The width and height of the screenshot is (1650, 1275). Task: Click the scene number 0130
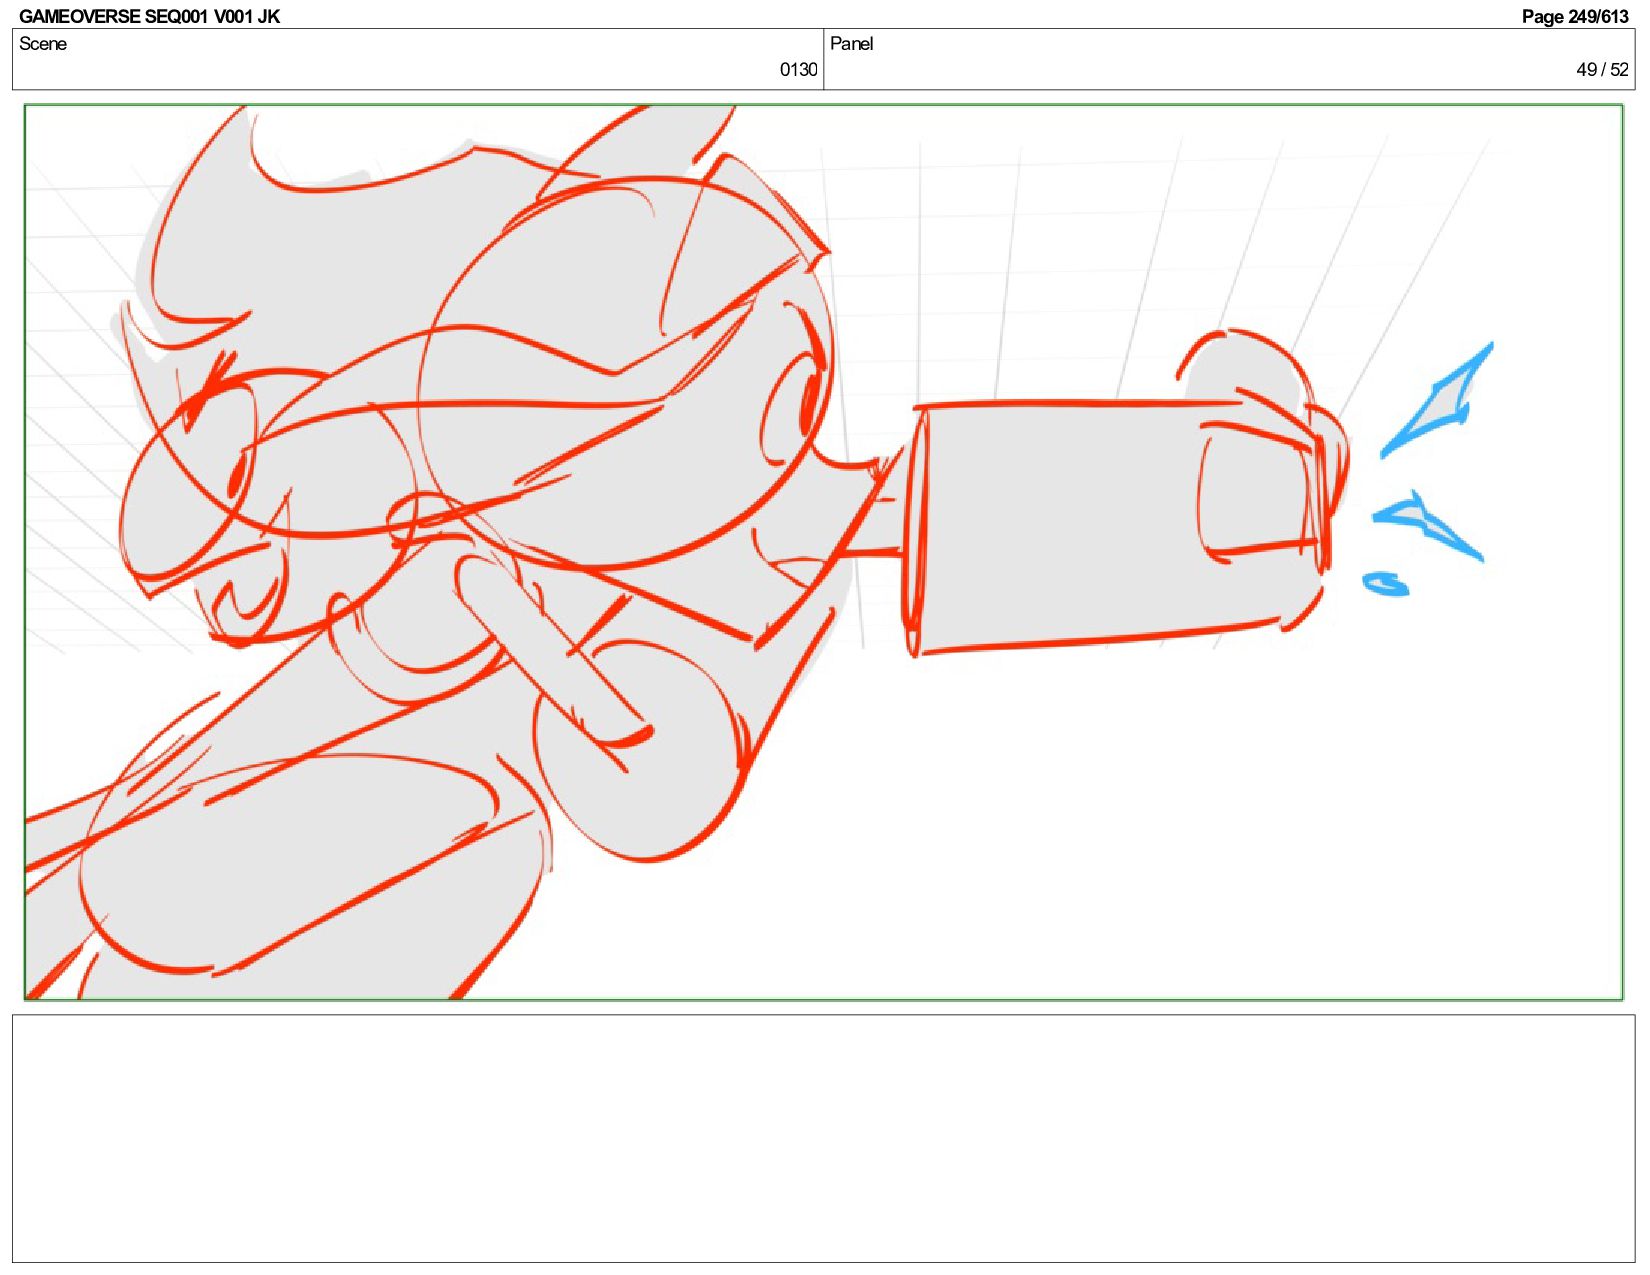798,70
